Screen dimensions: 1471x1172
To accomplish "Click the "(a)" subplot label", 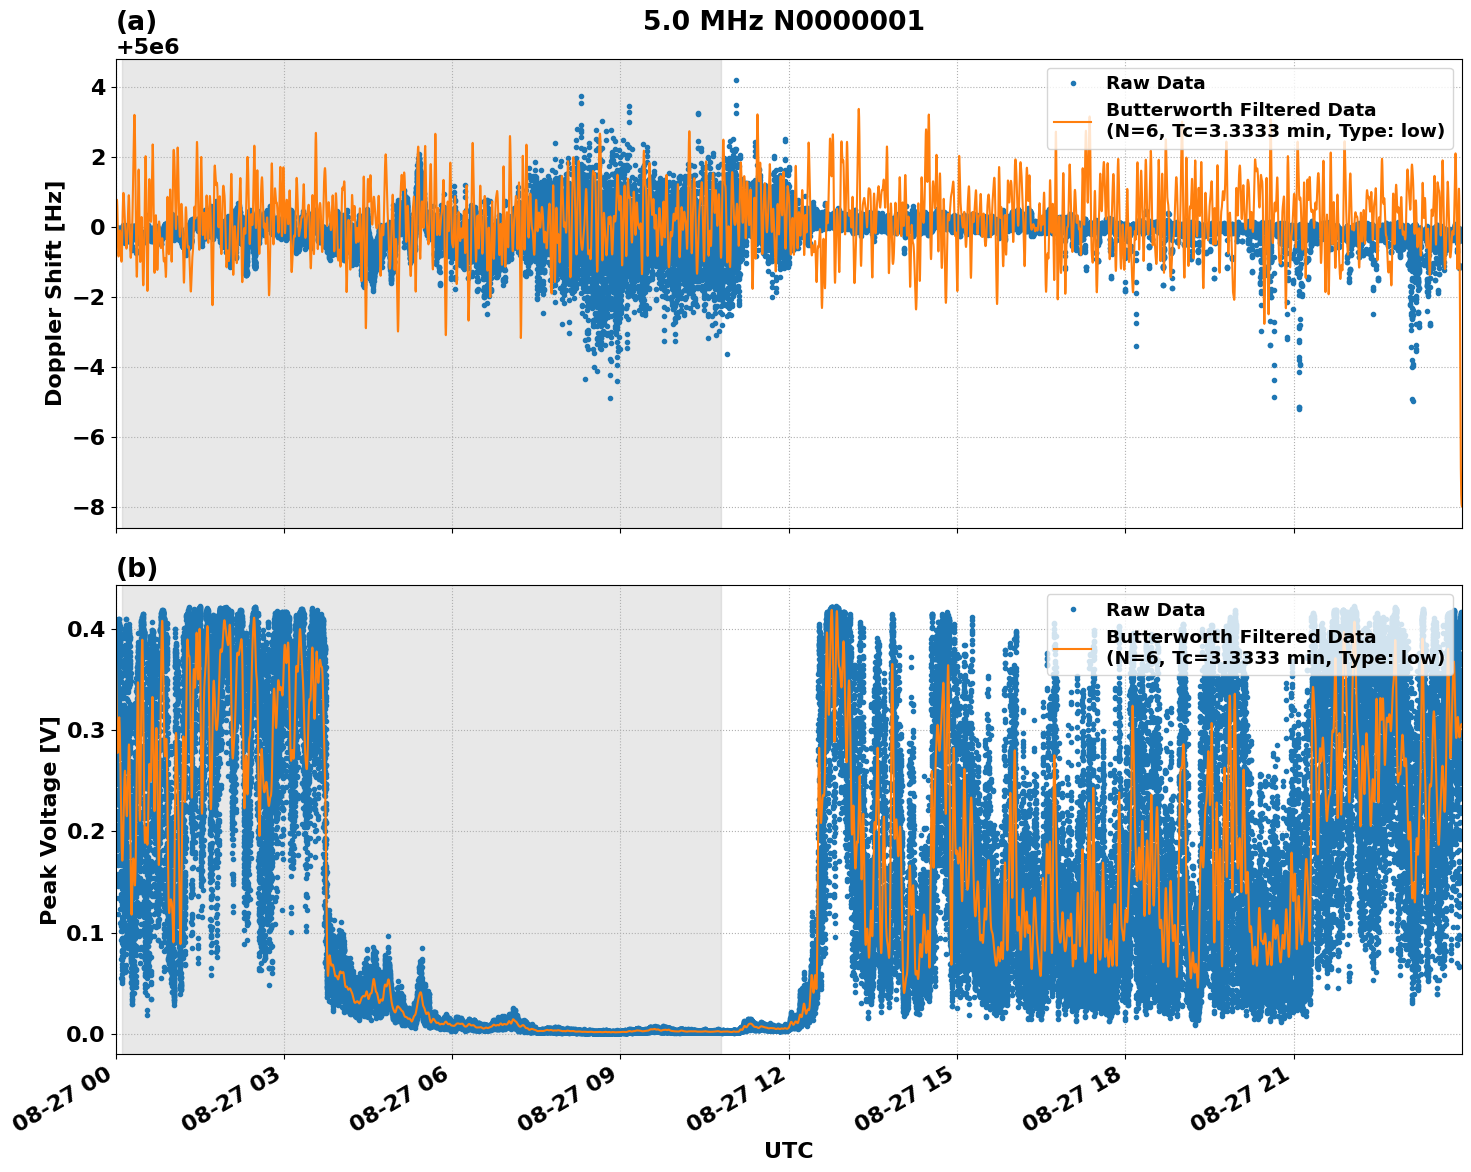I will 137,18.
